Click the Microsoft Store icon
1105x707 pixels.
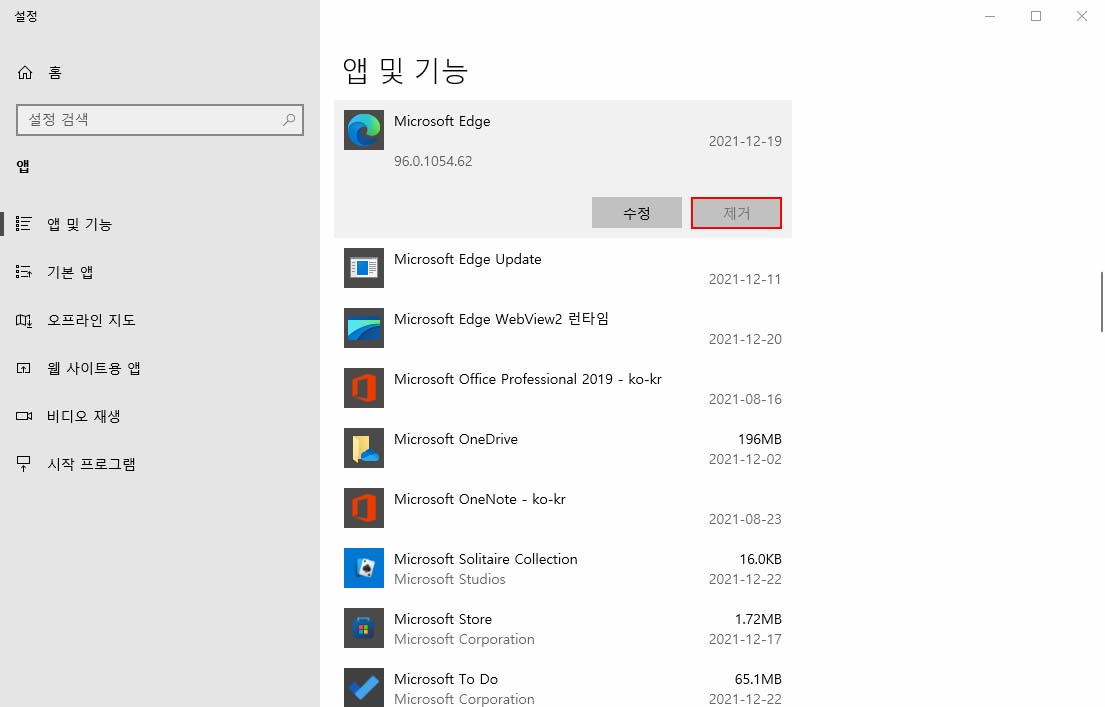pyautogui.click(x=364, y=627)
